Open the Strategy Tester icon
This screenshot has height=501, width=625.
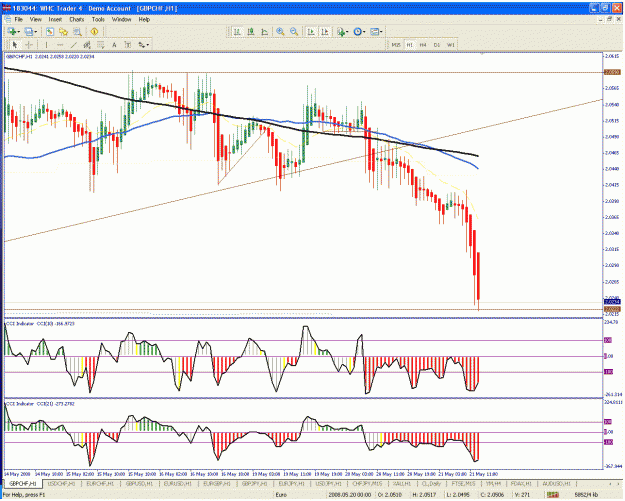point(77,31)
